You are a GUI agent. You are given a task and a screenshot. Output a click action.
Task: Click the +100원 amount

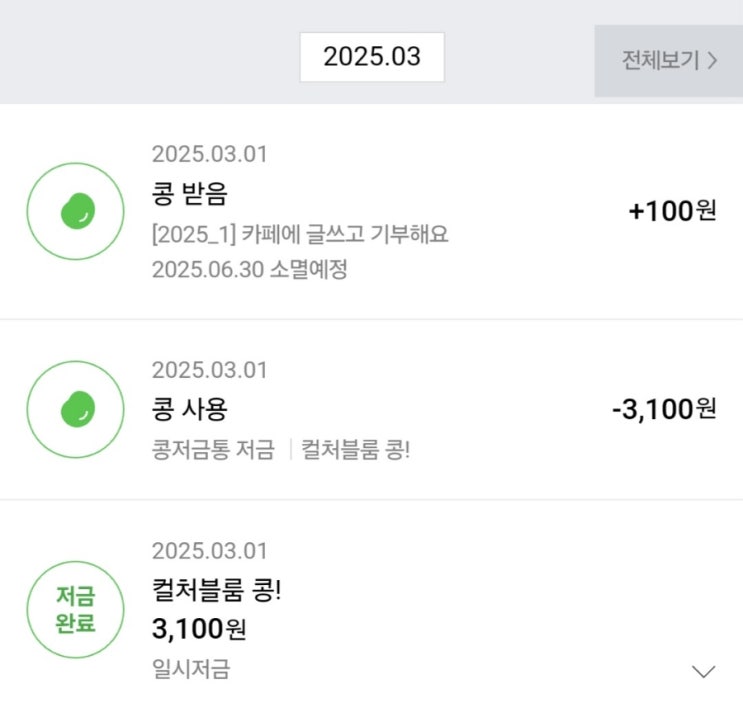click(x=672, y=211)
